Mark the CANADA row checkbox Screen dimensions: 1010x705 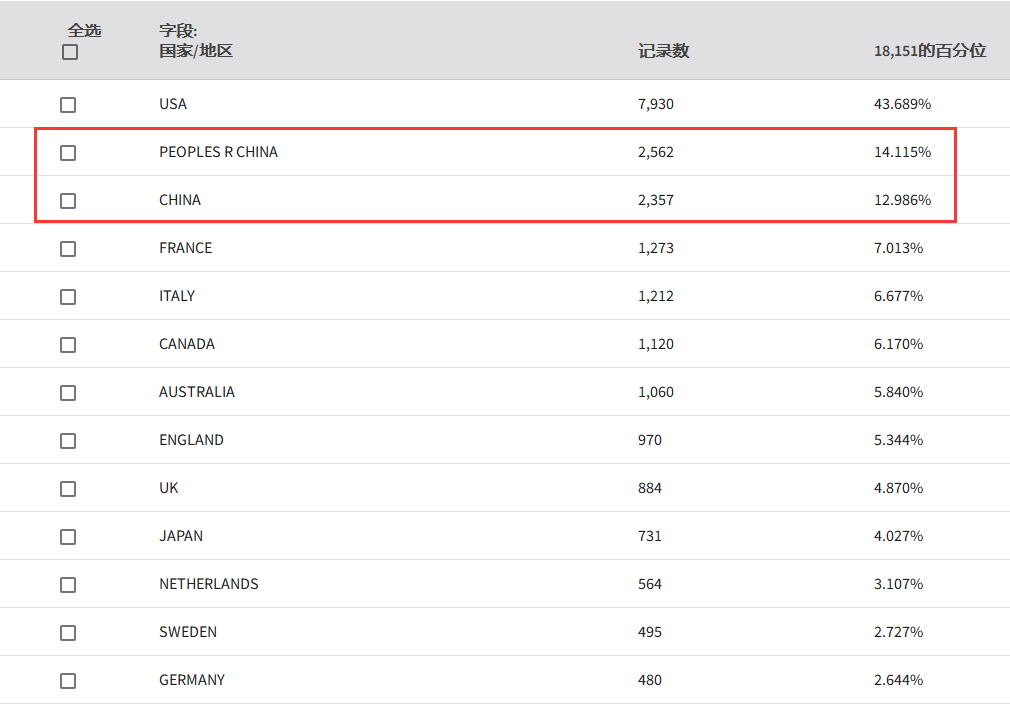pos(68,345)
